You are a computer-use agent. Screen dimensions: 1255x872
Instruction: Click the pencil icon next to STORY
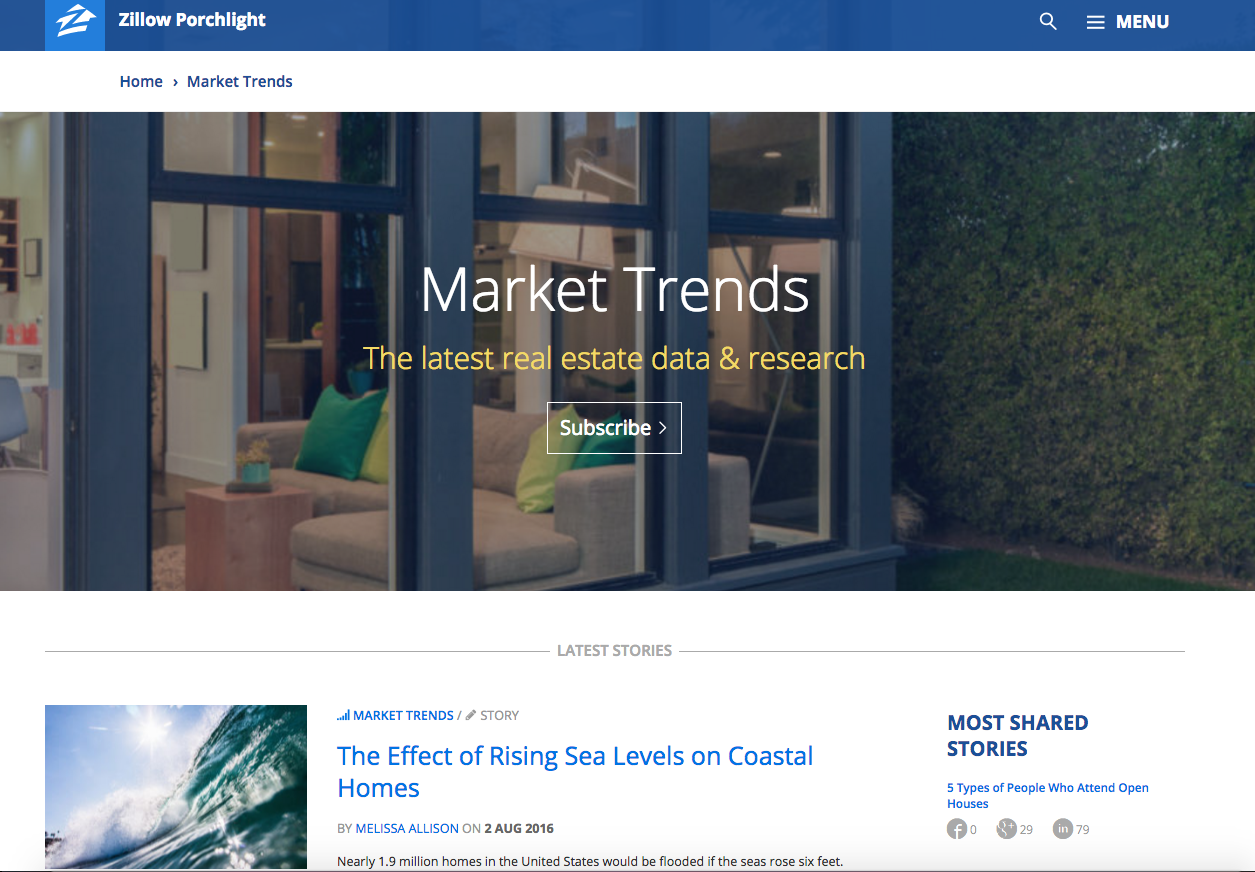[469, 714]
